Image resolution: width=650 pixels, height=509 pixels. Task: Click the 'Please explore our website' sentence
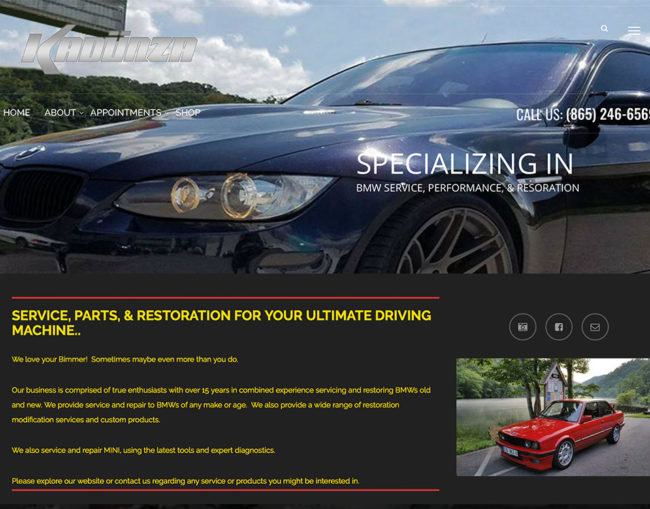pyautogui.click(x=185, y=481)
